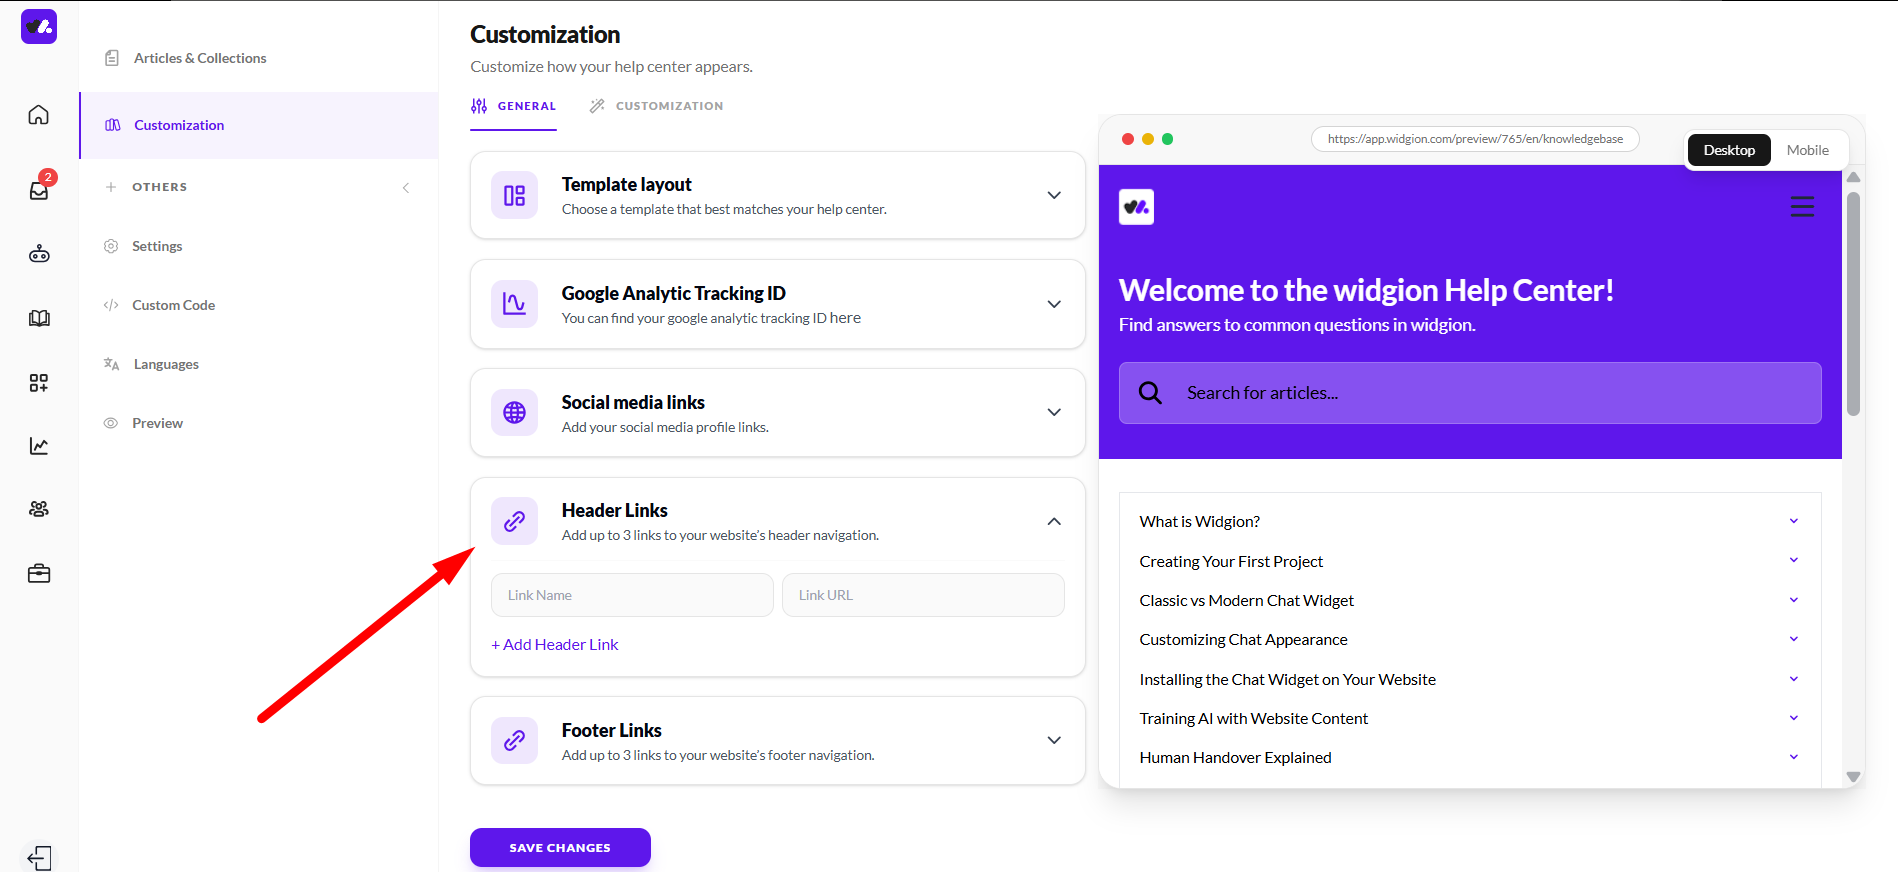Open the team members icon in sidebar
The width and height of the screenshot is (1898, 872).
[39, 509]
